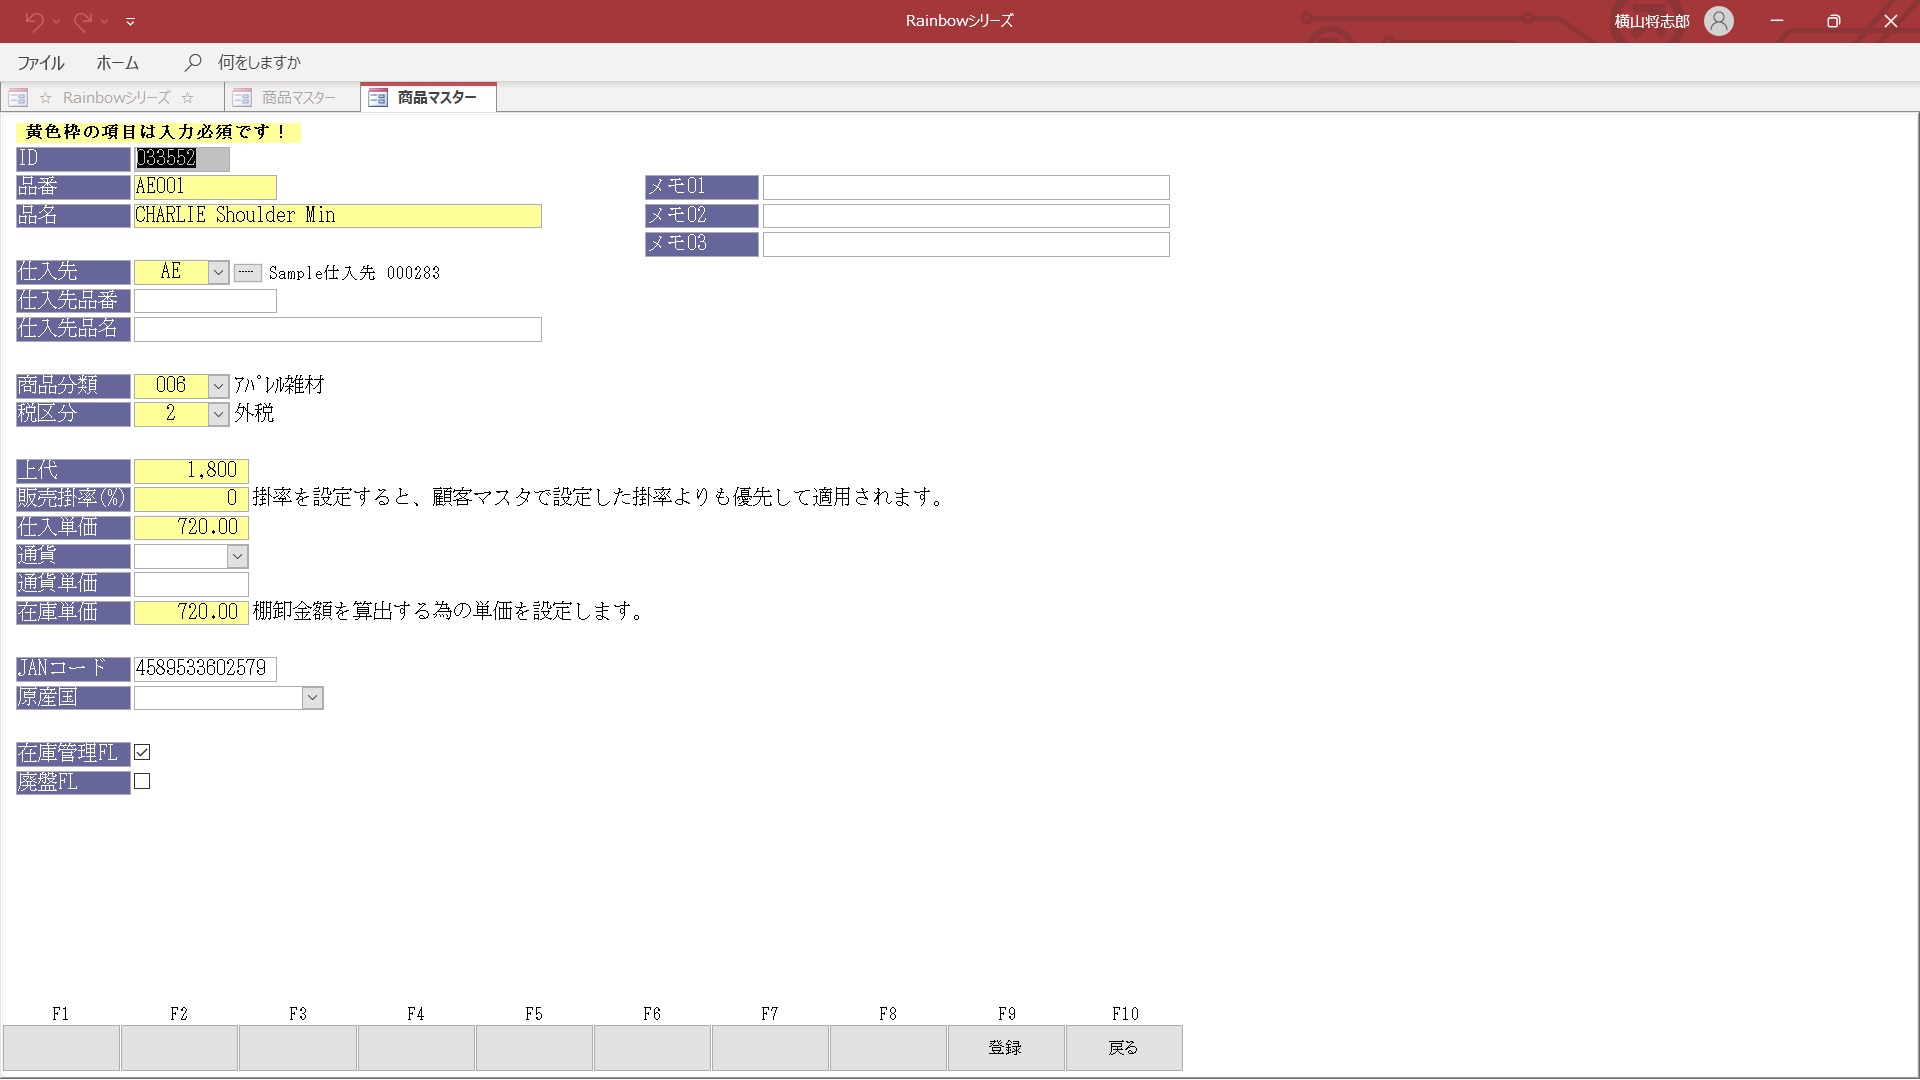This screenshot has width=1920, height=1080.
Task: Click the メモ01 input field
Action: (965, 187)
